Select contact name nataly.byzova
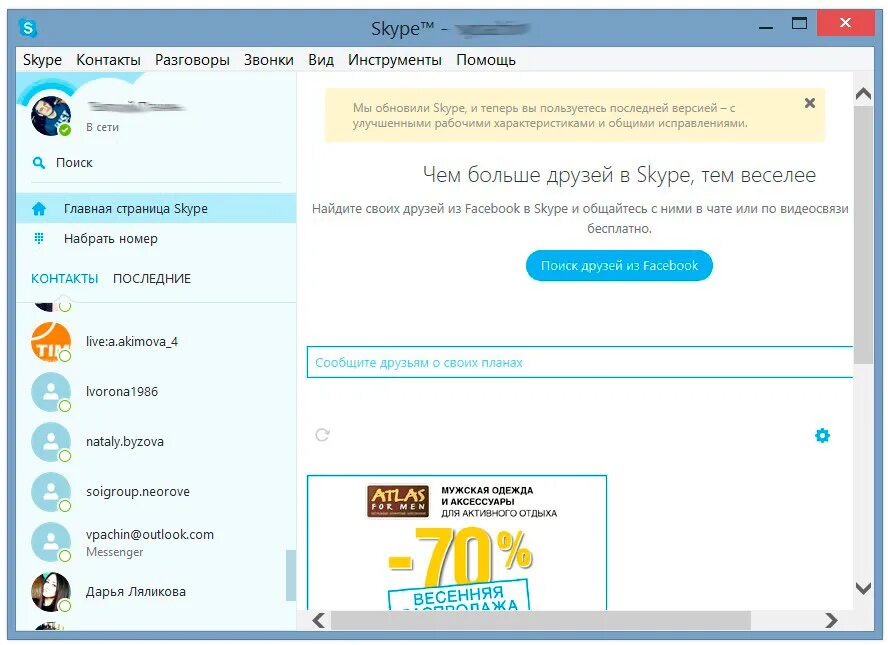Screen dimensions: 888x645 click(125, 442)
